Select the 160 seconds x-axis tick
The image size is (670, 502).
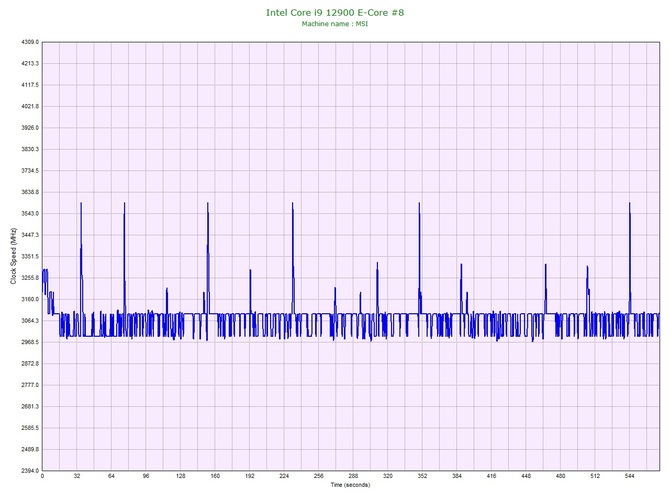click(215, 477)
